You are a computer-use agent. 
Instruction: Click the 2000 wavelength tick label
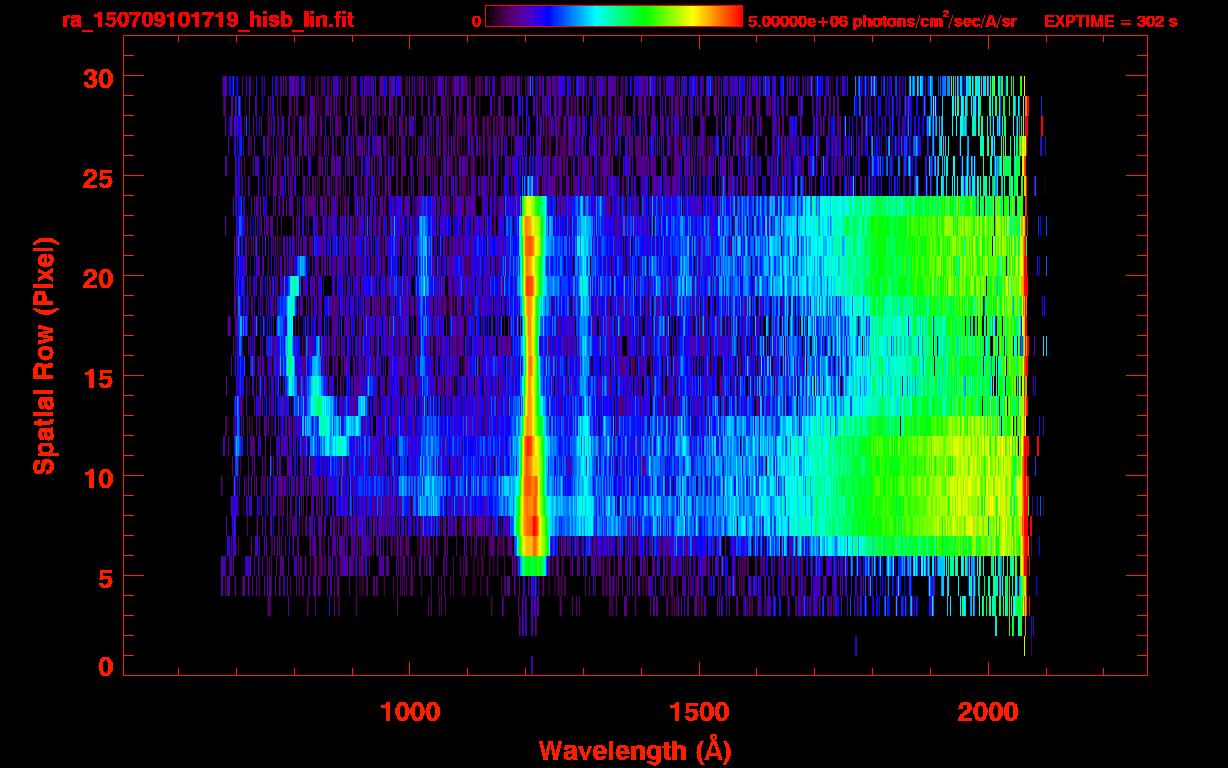click(x=988, y=712)
